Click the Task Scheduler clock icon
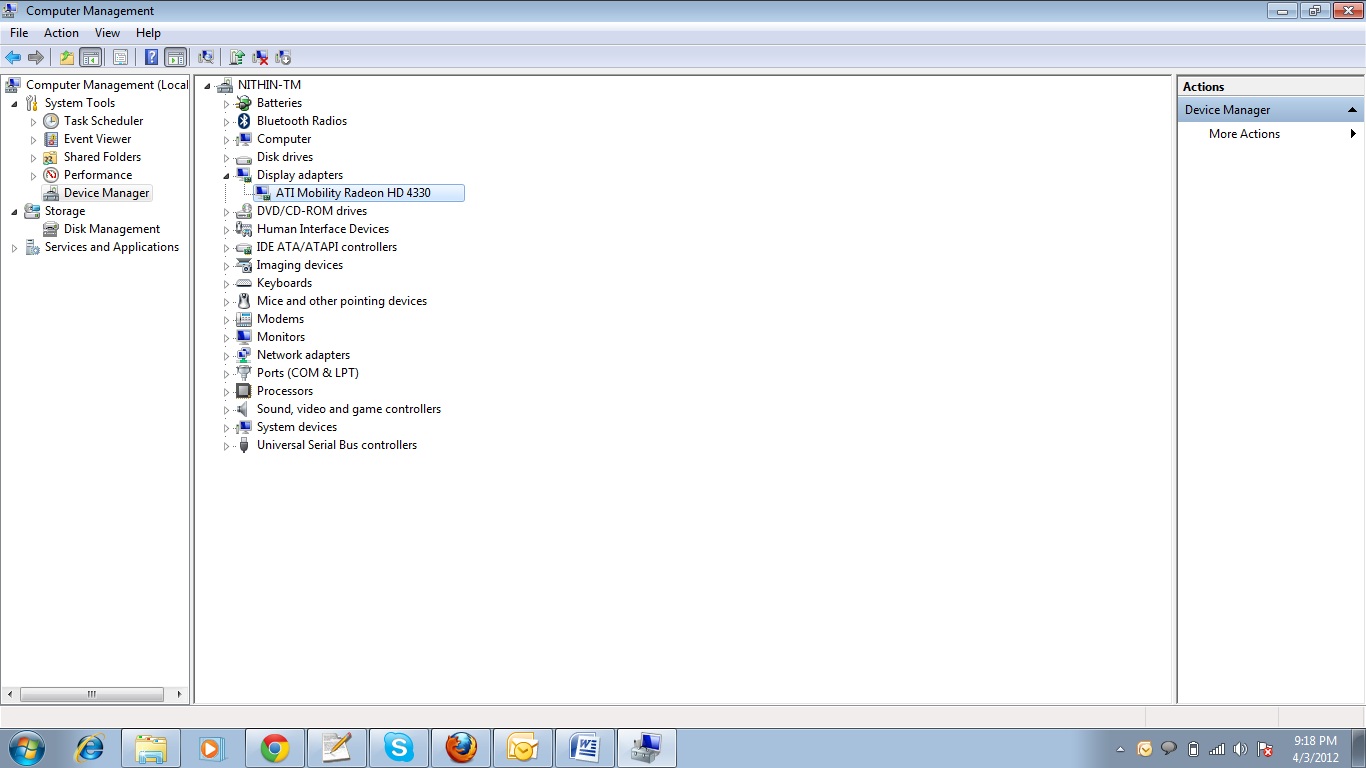The width and height of the screenshot is (1366, 768). (51, 121)
